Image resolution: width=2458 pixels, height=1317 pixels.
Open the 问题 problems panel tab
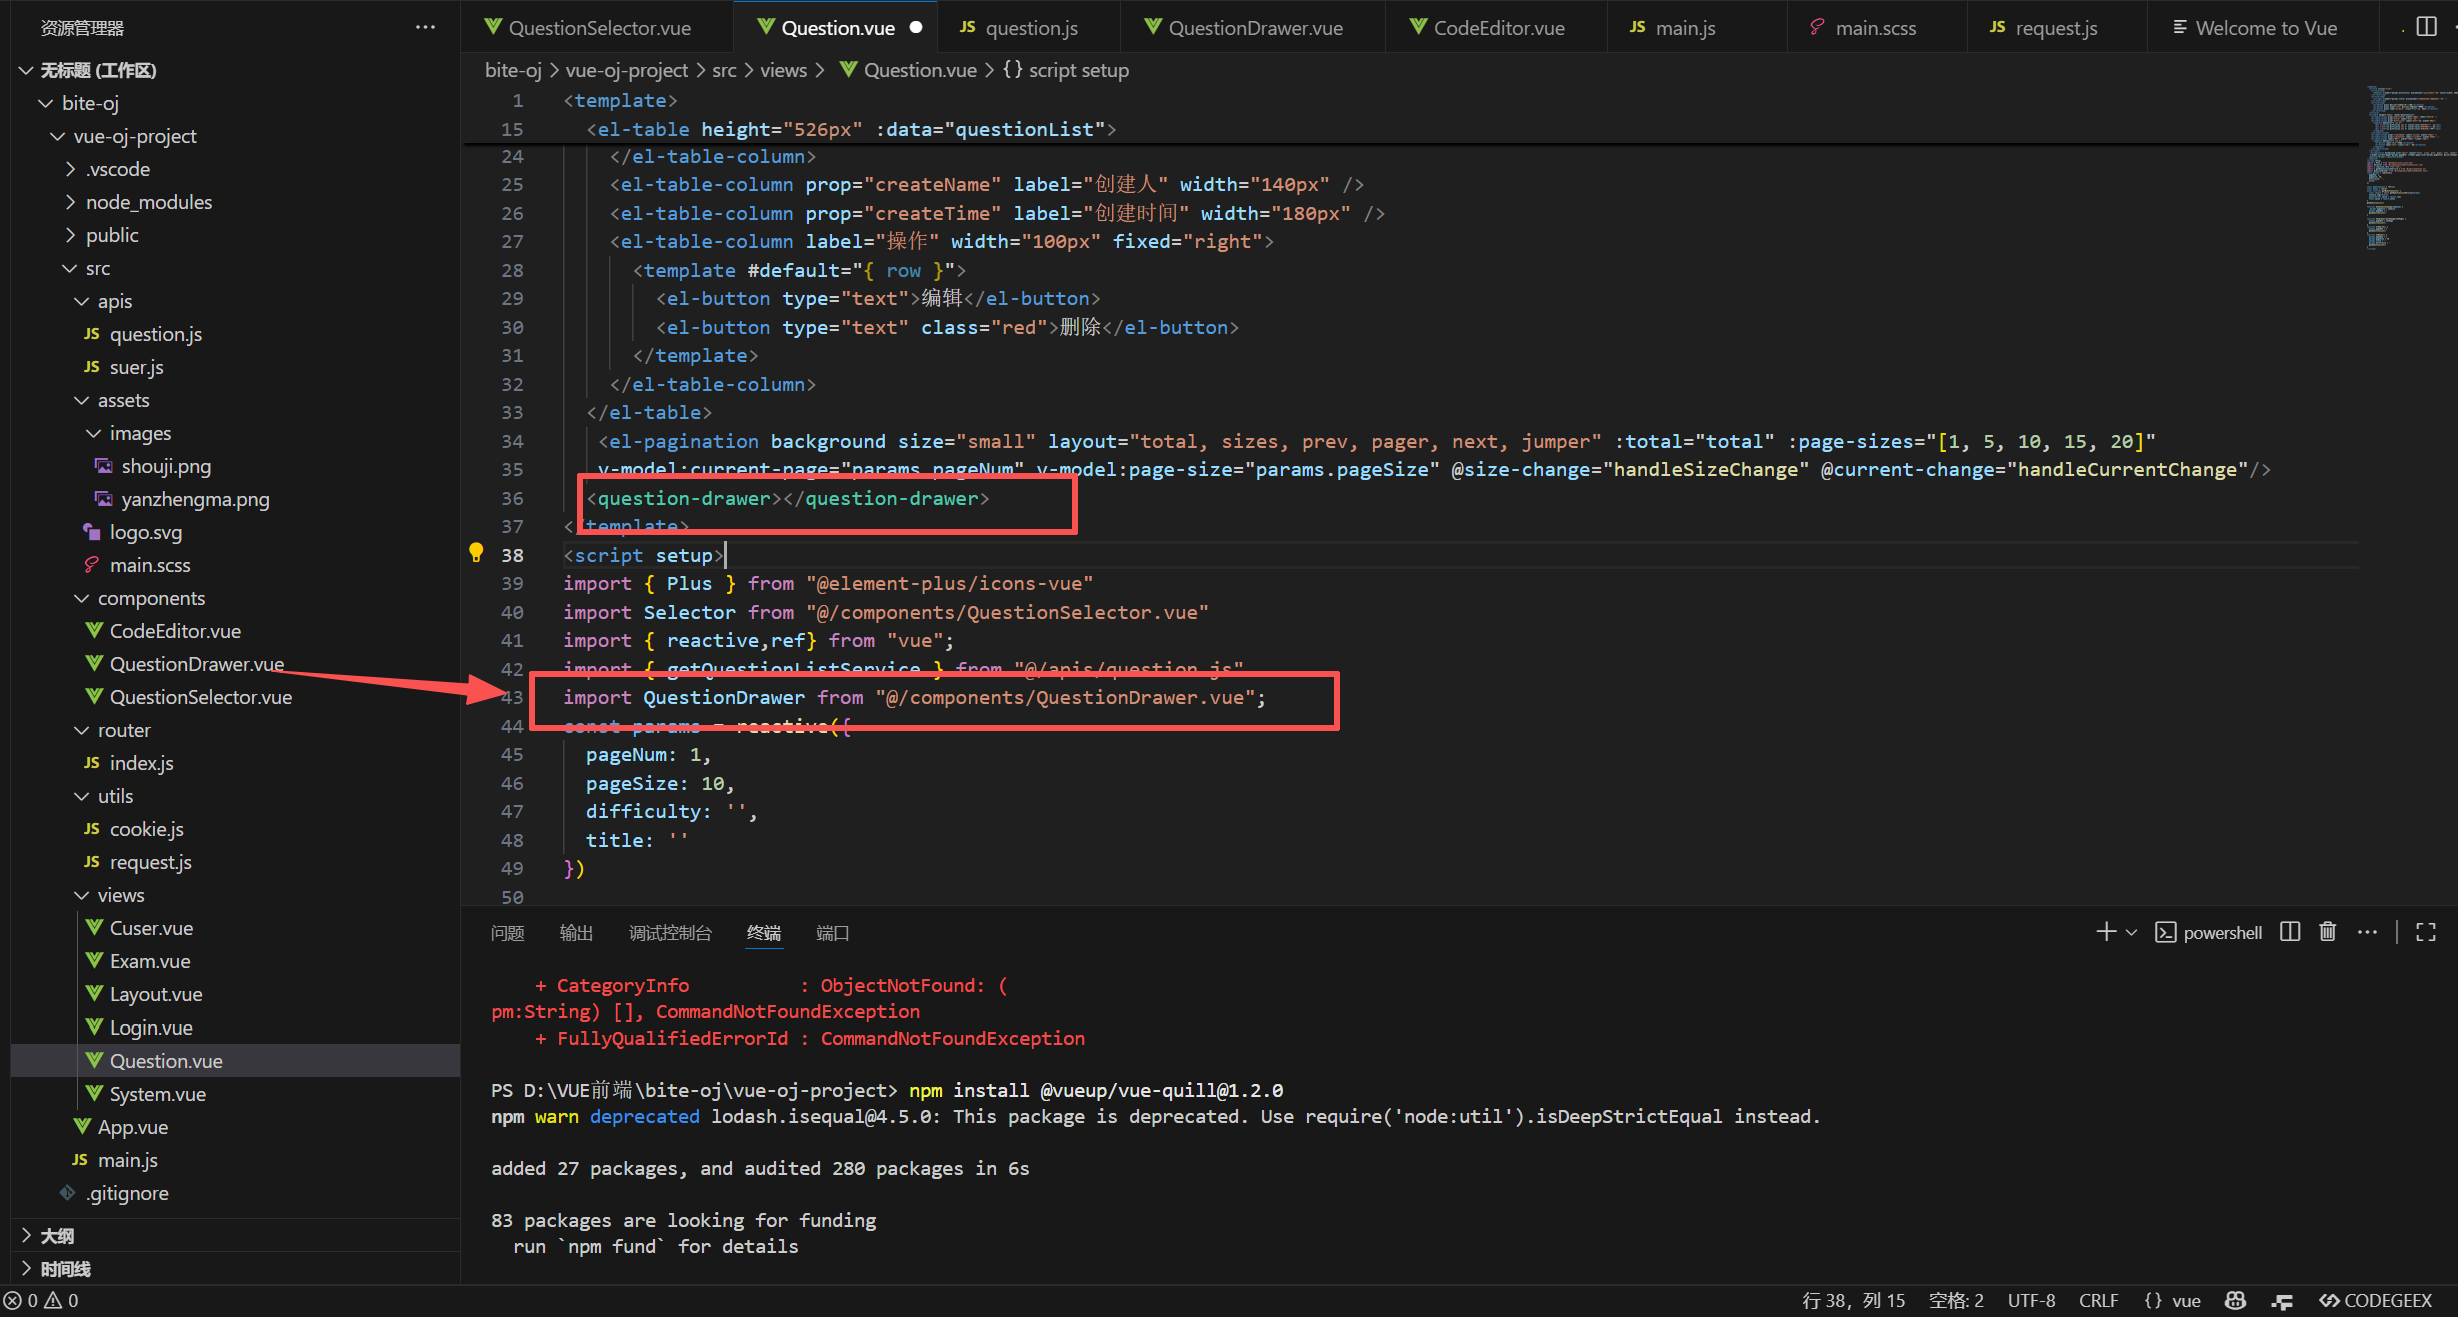point(507,933)
